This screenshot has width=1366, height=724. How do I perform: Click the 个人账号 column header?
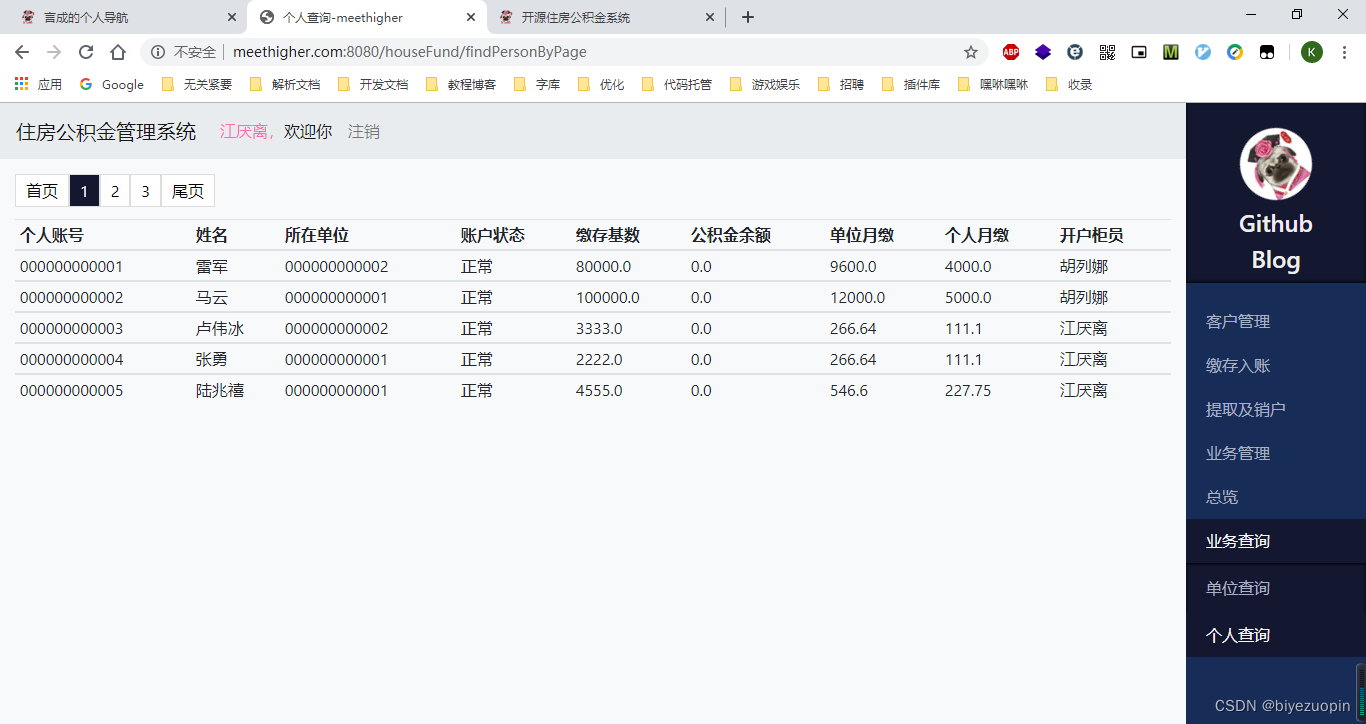coord(52,235)
